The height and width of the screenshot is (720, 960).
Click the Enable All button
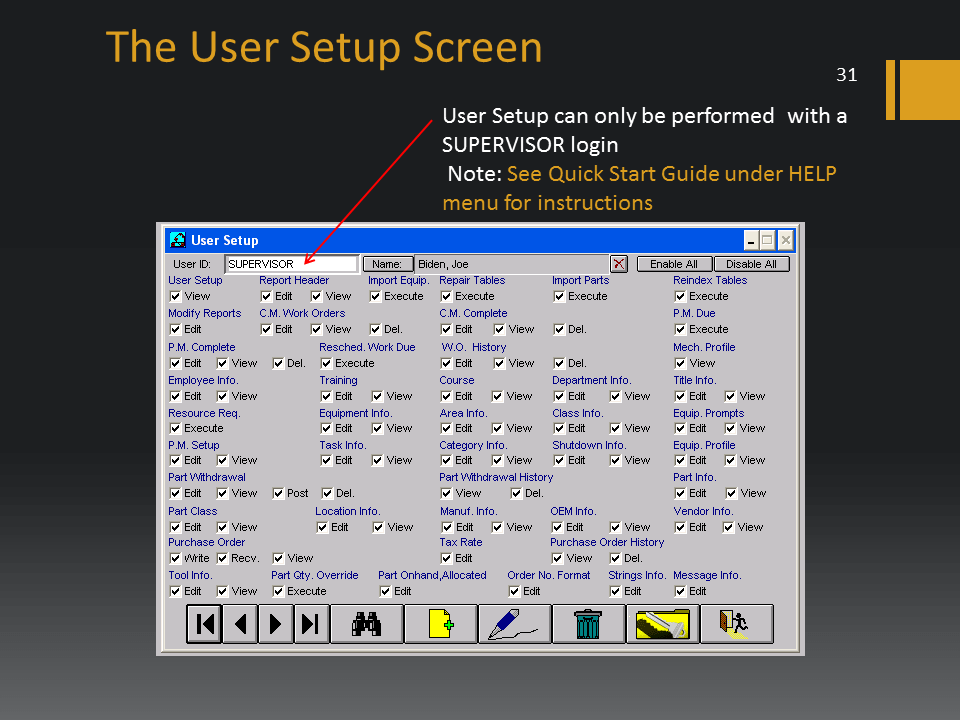point(674,264)
